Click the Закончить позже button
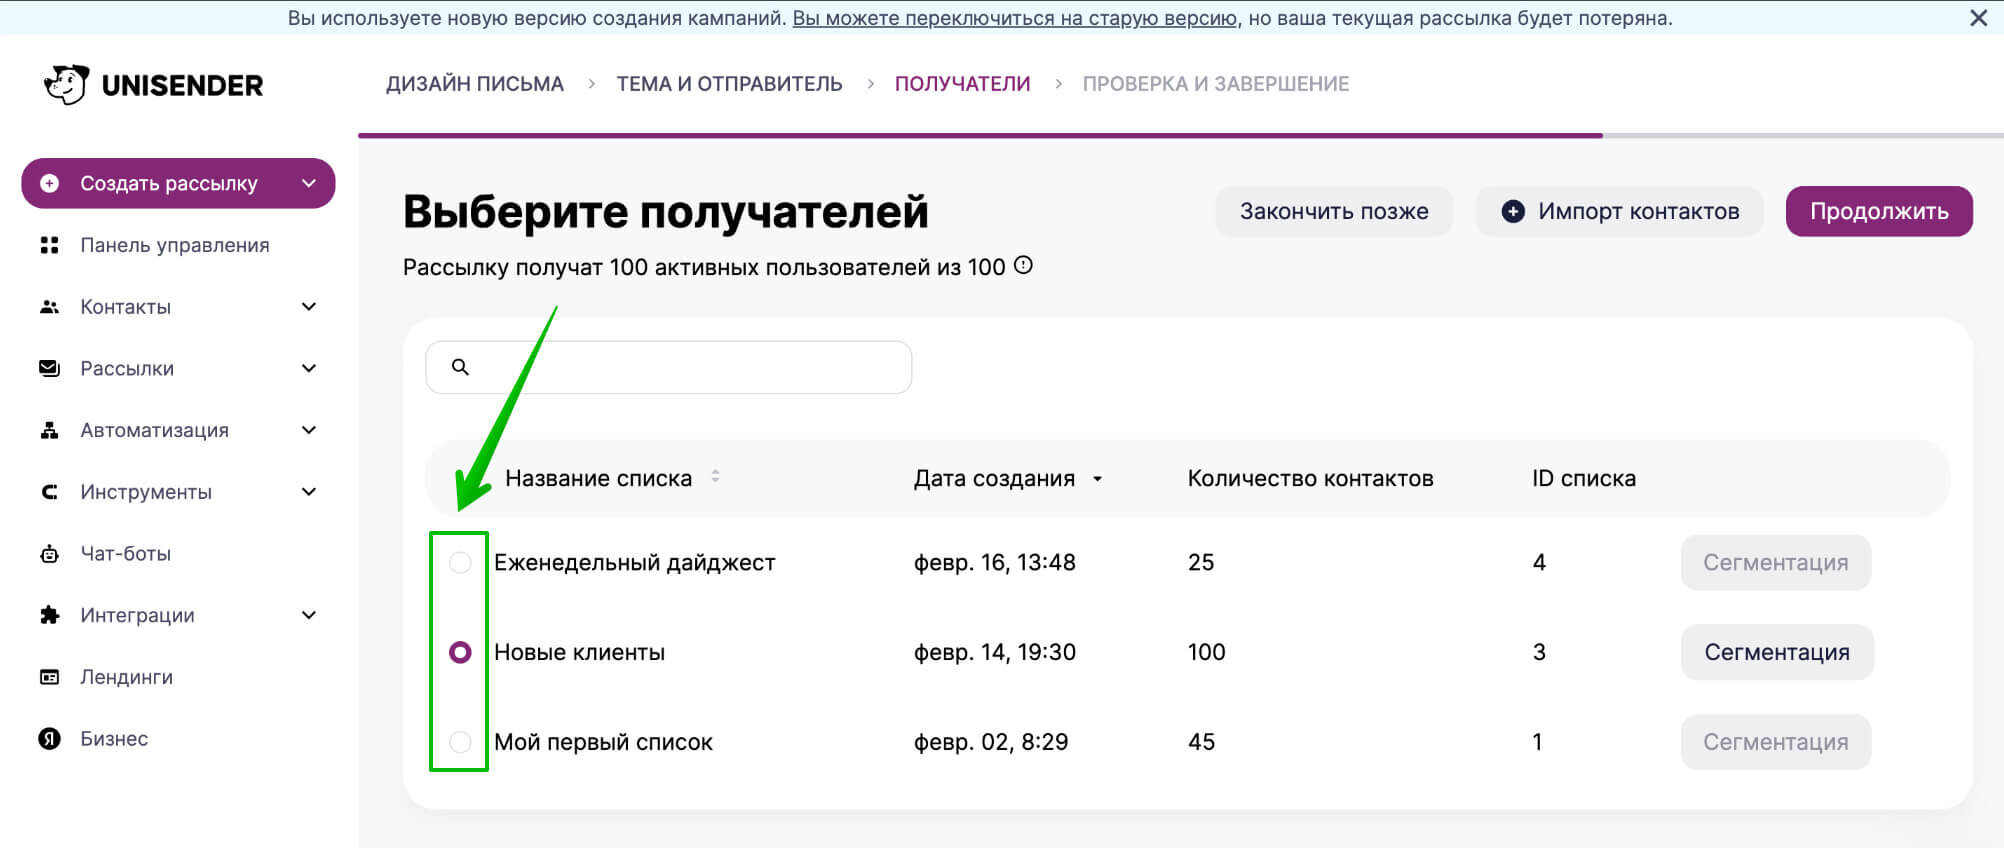Screen dimensions: 2004x848 (x=1334, y=211)
